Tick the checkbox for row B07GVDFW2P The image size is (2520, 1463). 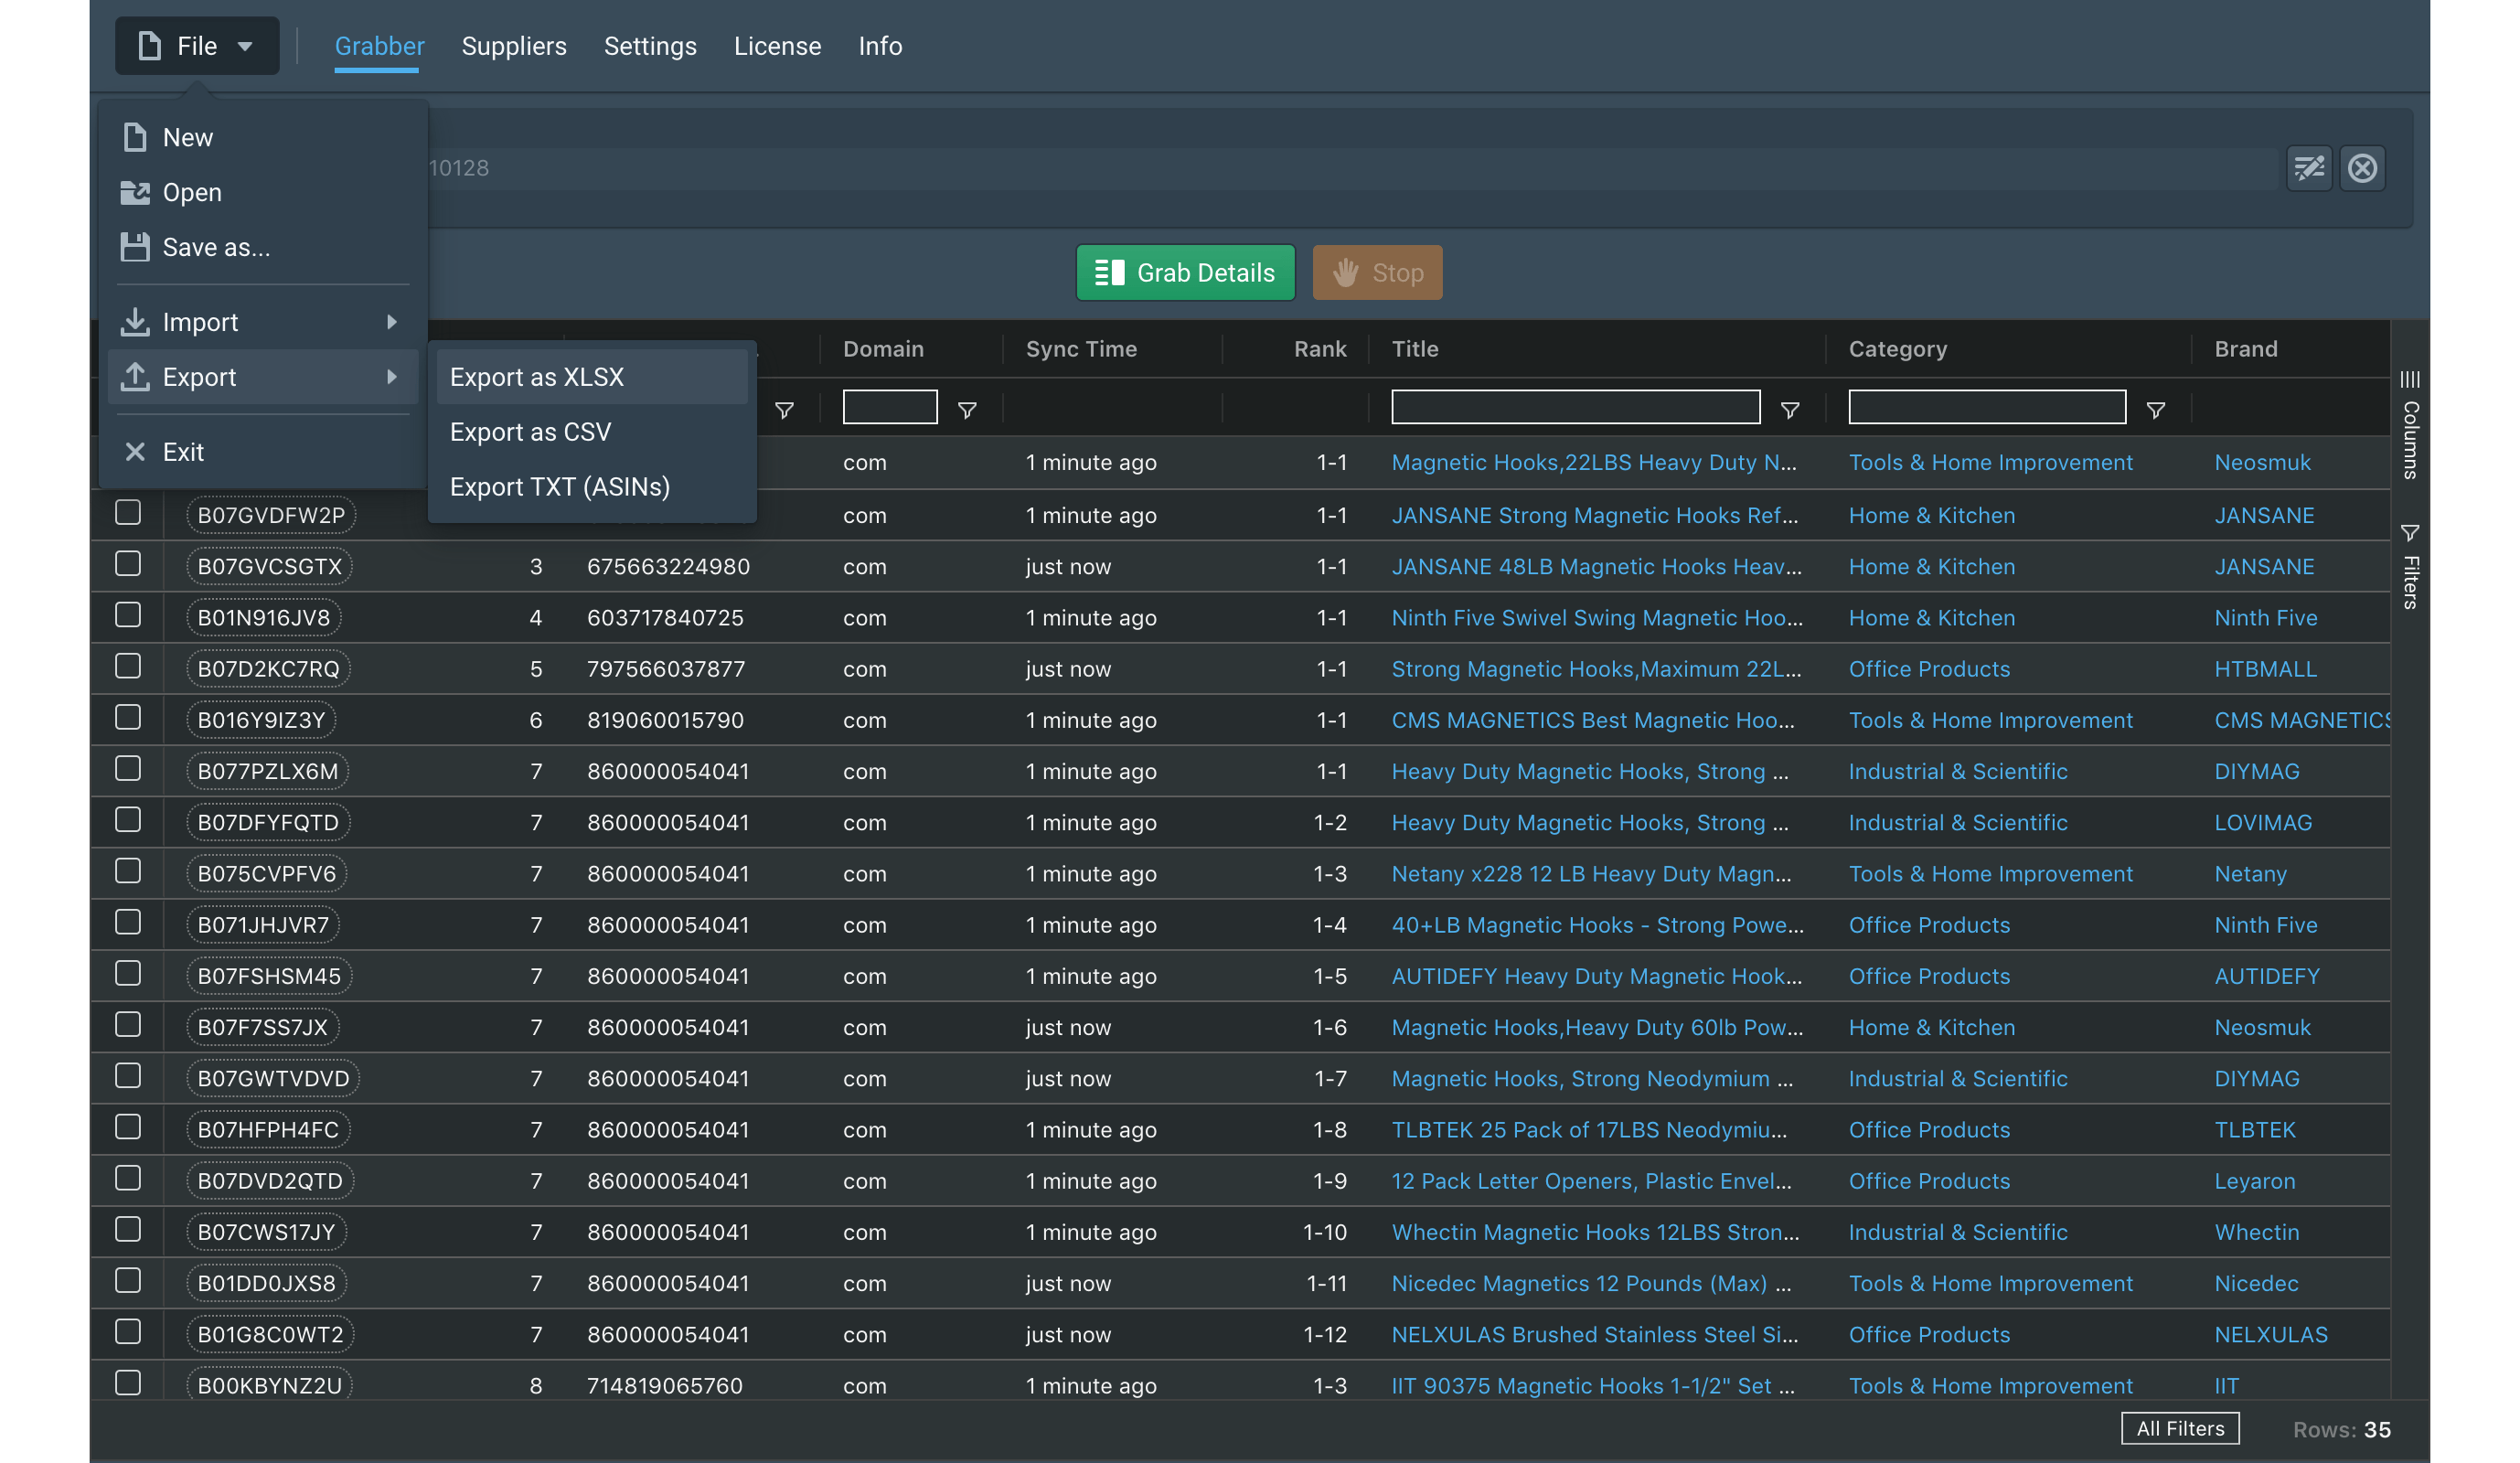[128, 513]
